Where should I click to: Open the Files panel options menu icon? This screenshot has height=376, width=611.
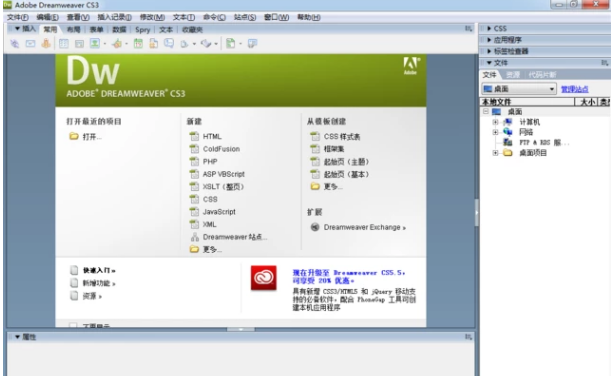pos(604,63)
